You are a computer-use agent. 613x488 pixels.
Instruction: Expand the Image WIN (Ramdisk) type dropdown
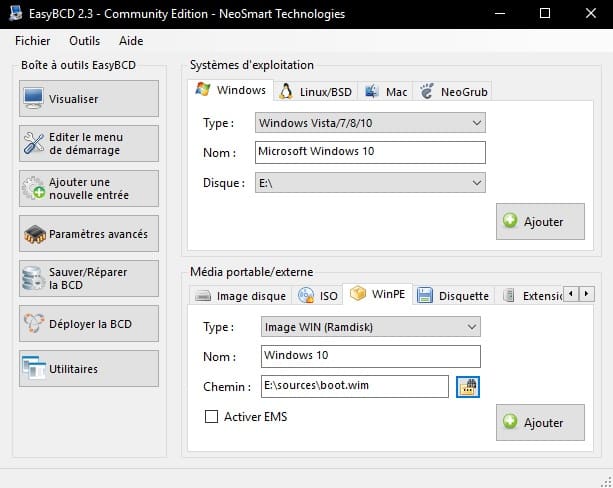[x=371, y=327]
